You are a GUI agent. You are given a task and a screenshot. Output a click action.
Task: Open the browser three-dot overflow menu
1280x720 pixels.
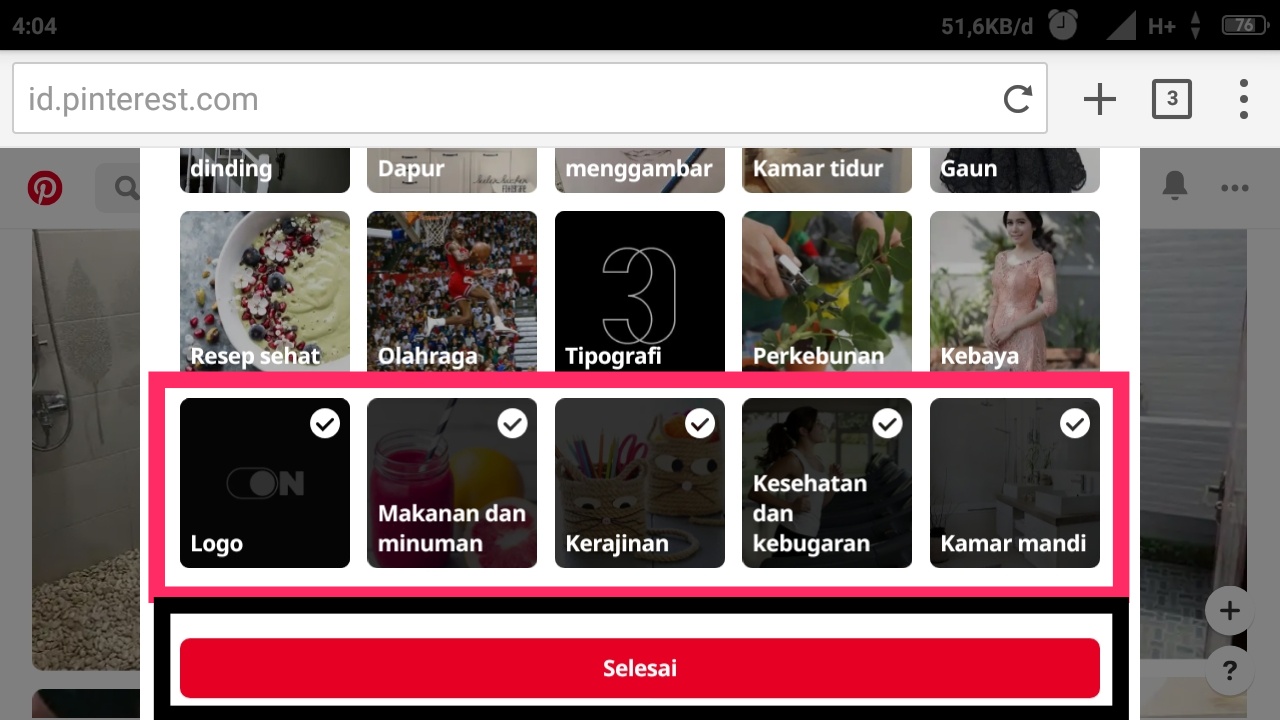click(x=1244, y=99)
